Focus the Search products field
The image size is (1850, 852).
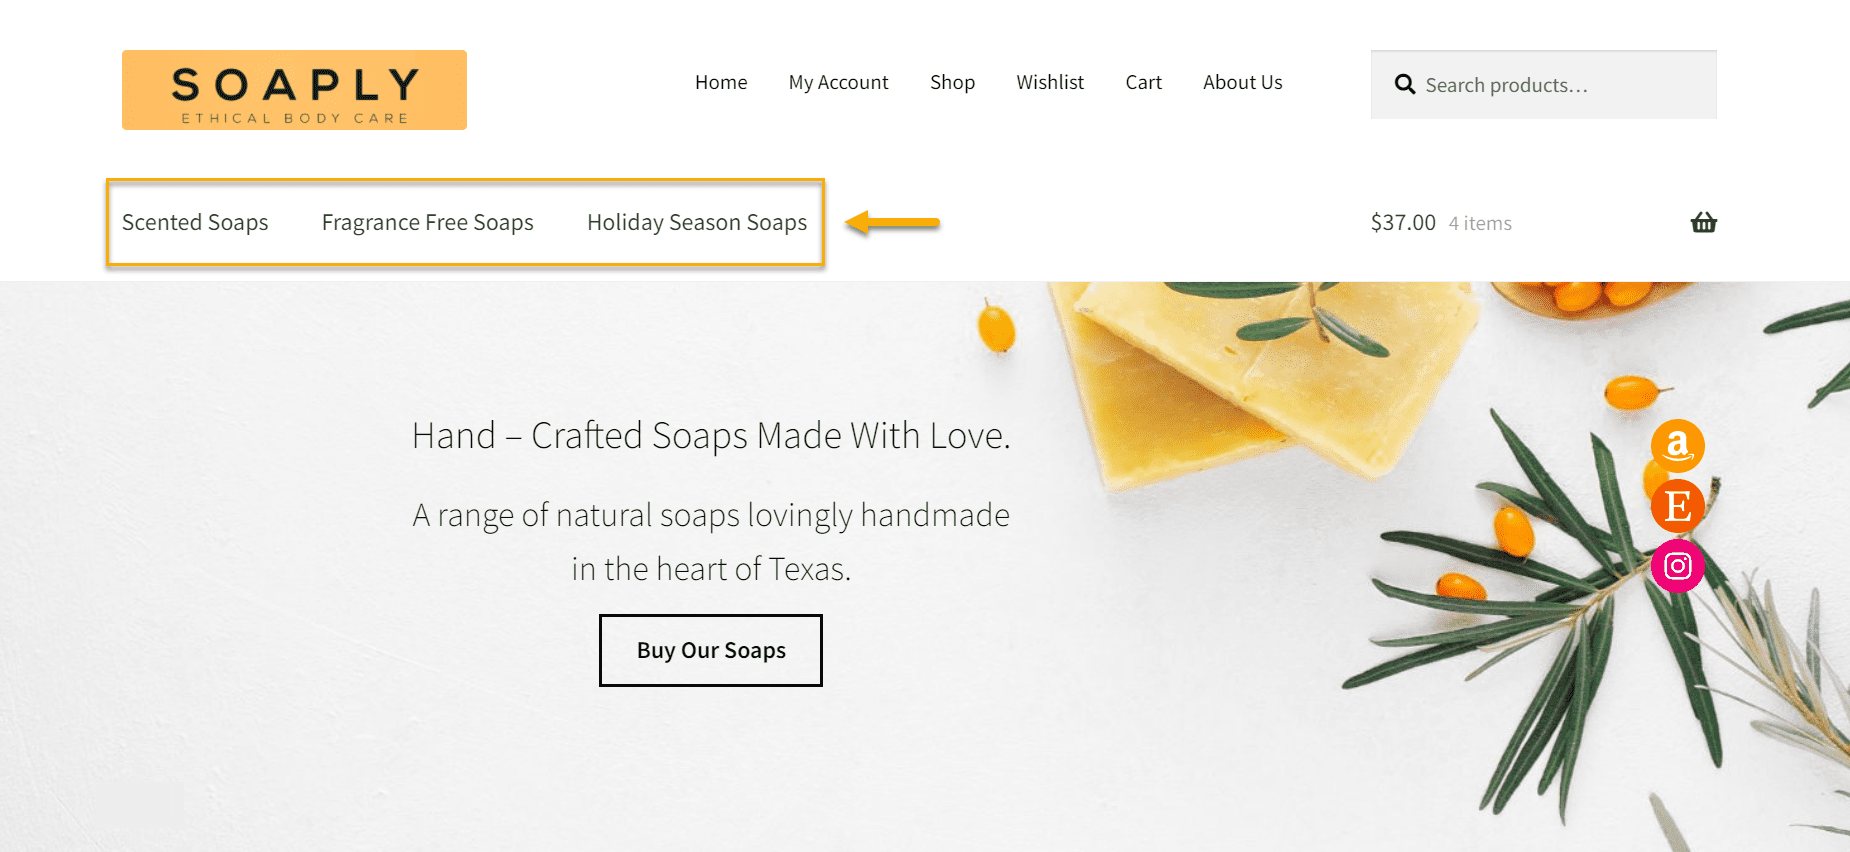pyautogui.click(x=1544, y=85)
